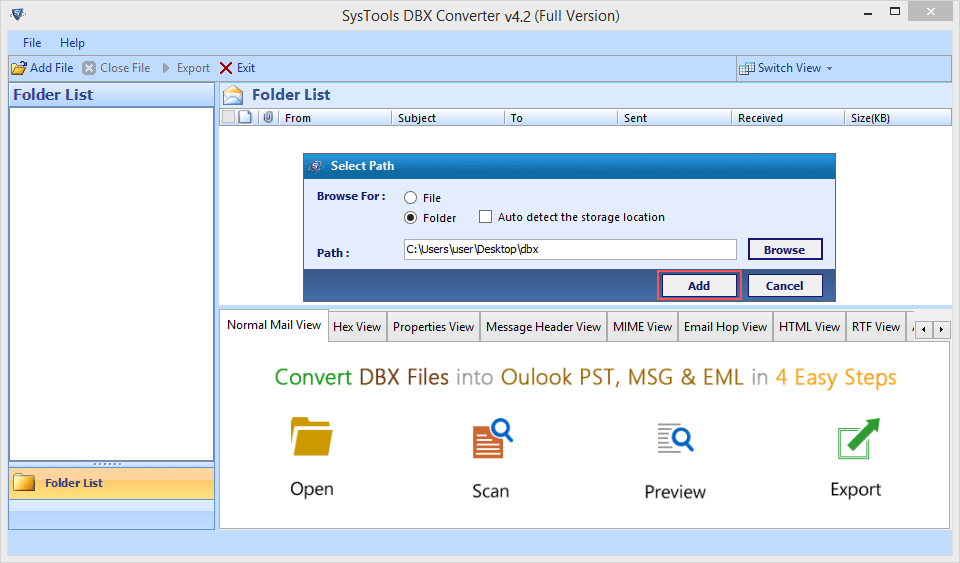This screenshot has height=563, width=960.
Task: Switch to Email Hop View tab
Action: tap(726, 327)
